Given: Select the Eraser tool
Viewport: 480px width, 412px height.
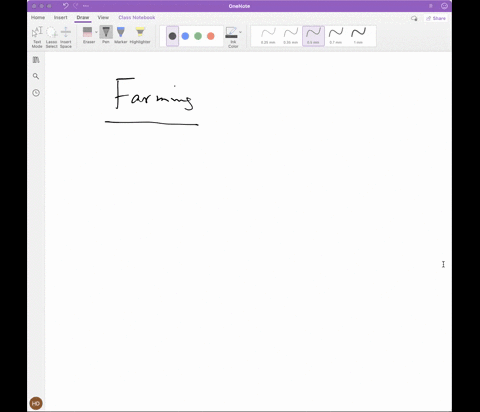Looking at the screenshot, I should (x=88, y=35).
